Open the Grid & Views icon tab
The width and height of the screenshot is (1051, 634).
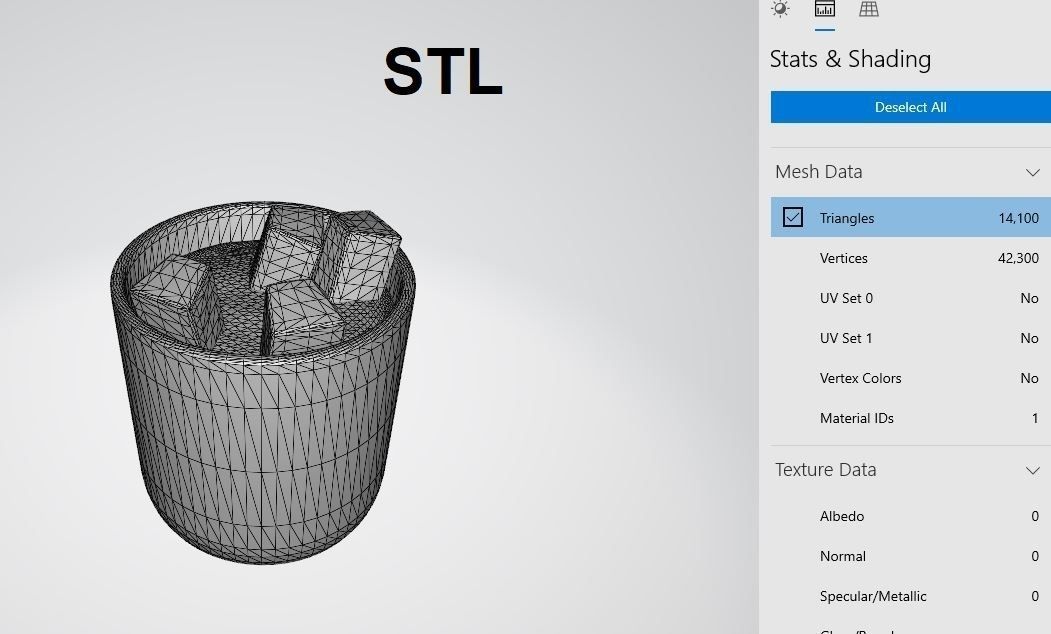click(869, 9)
